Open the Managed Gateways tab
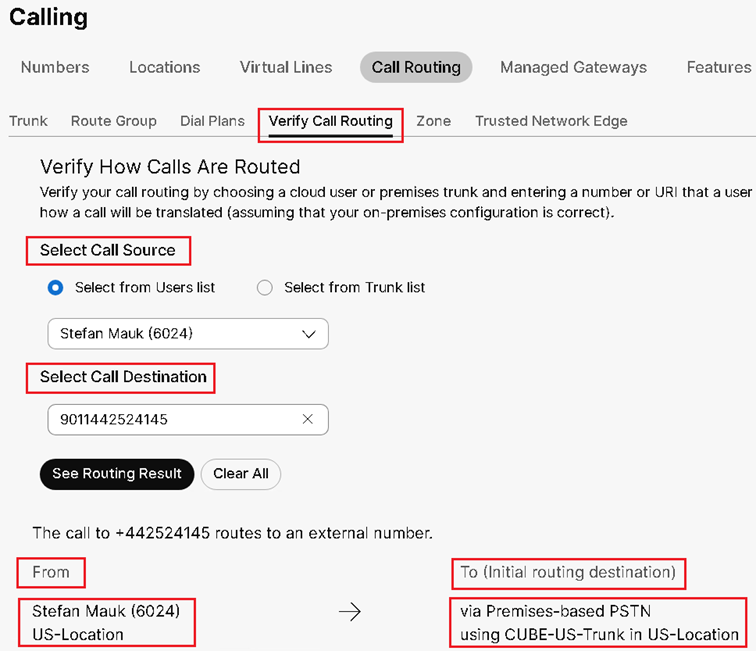 click(573, 67)
